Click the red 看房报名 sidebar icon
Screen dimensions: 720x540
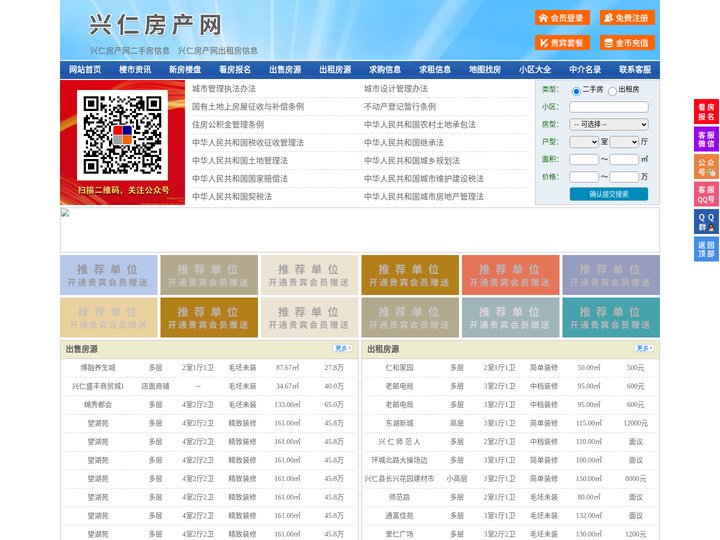[x=706, y=111]
